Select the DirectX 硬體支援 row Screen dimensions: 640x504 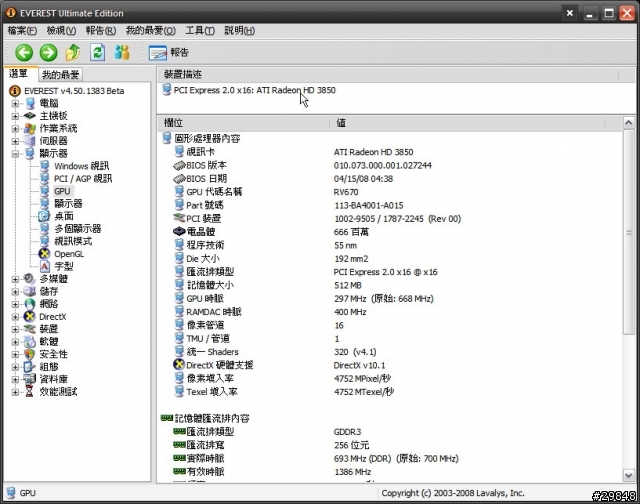pyautogui.click(x=391, y=365)
